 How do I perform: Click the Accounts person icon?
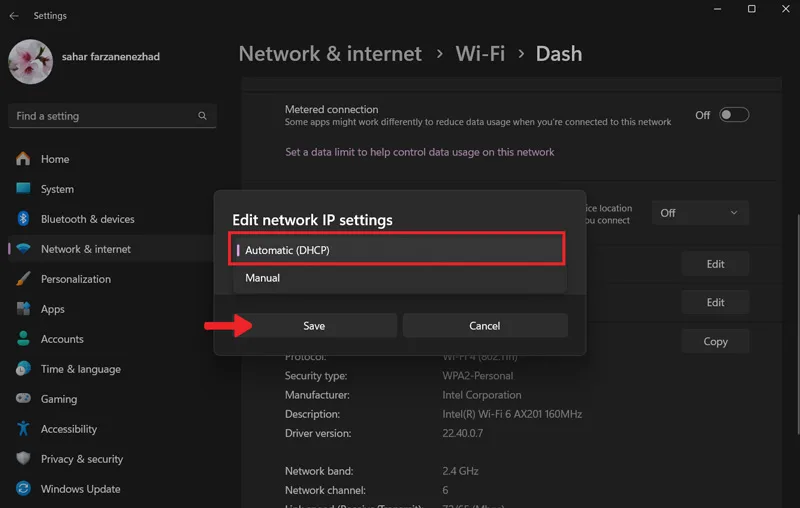click(23, 338)
